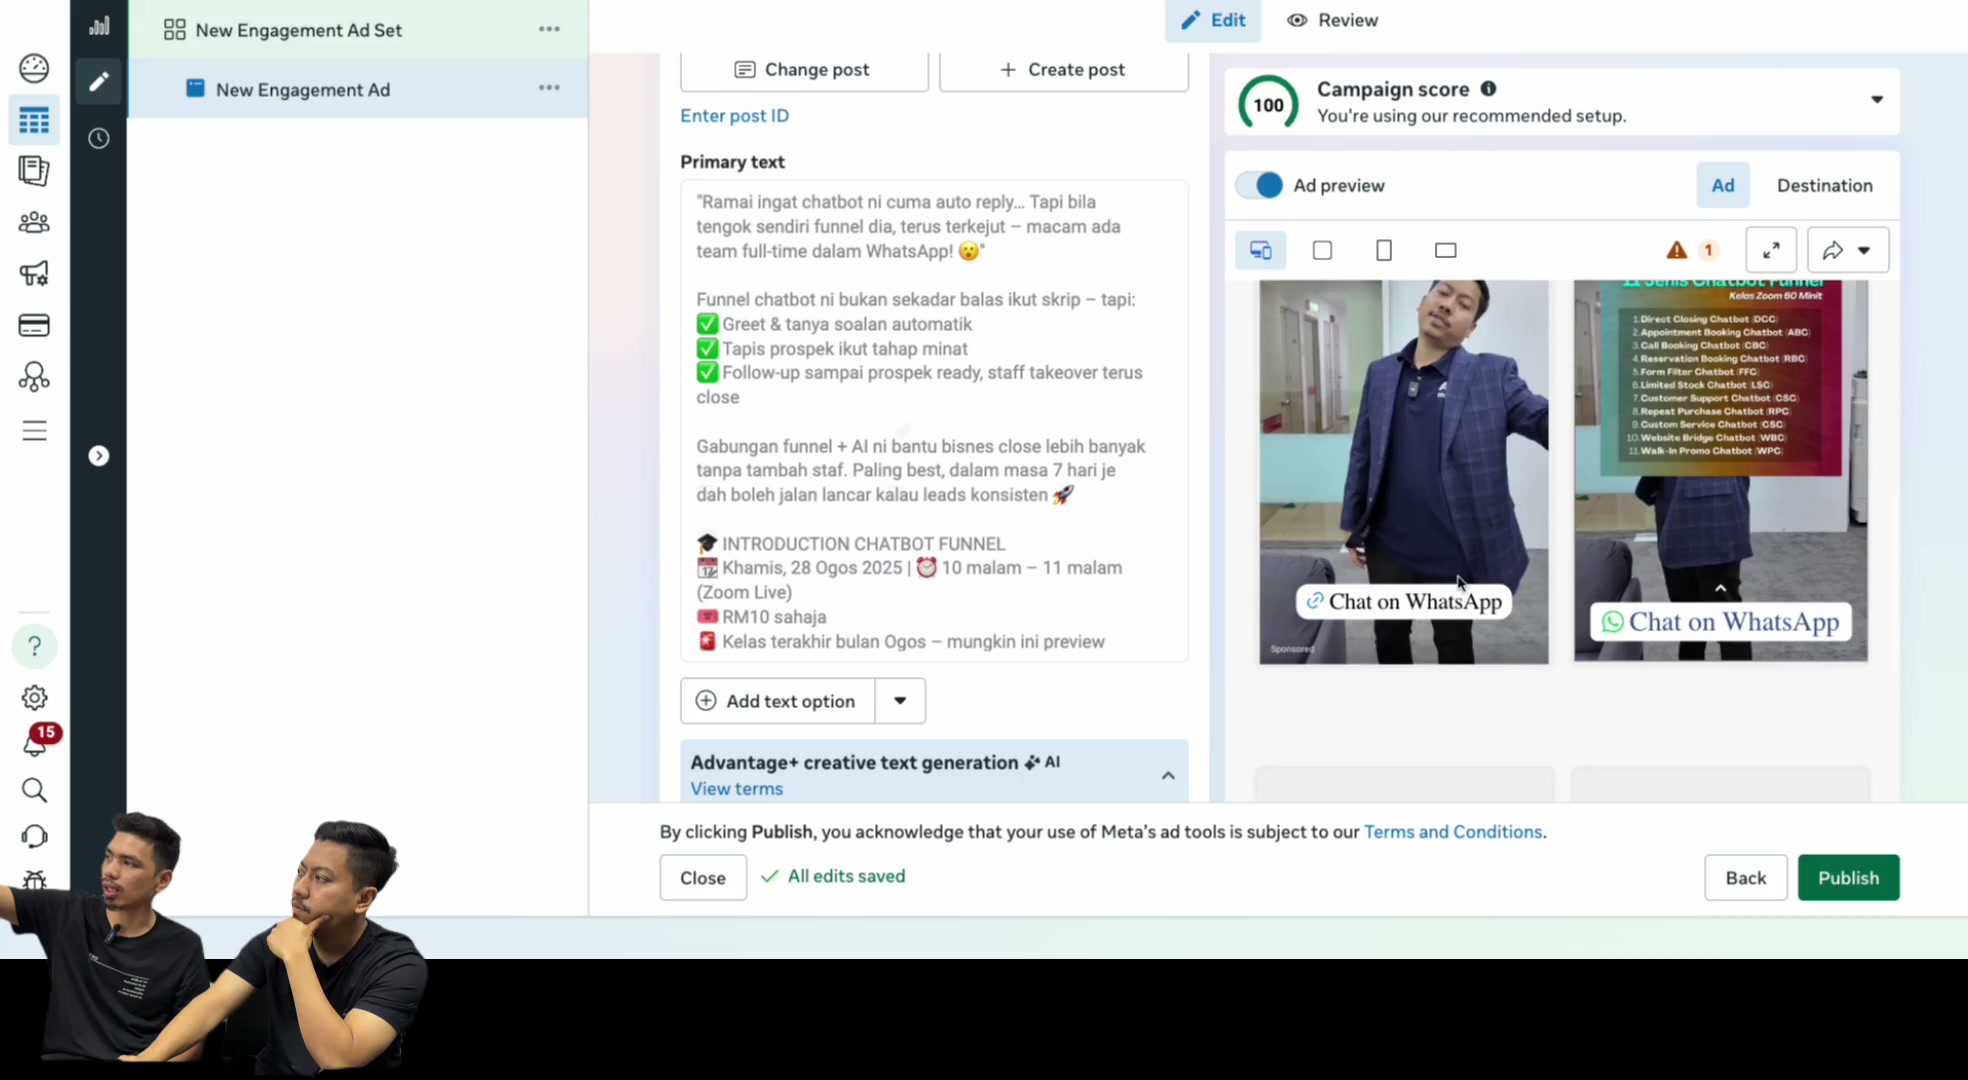The height and width of the screenshot is (1080, 1968).
Task: Expand the Campaign score dropdown arrow
Action: tap(1877, 99)
